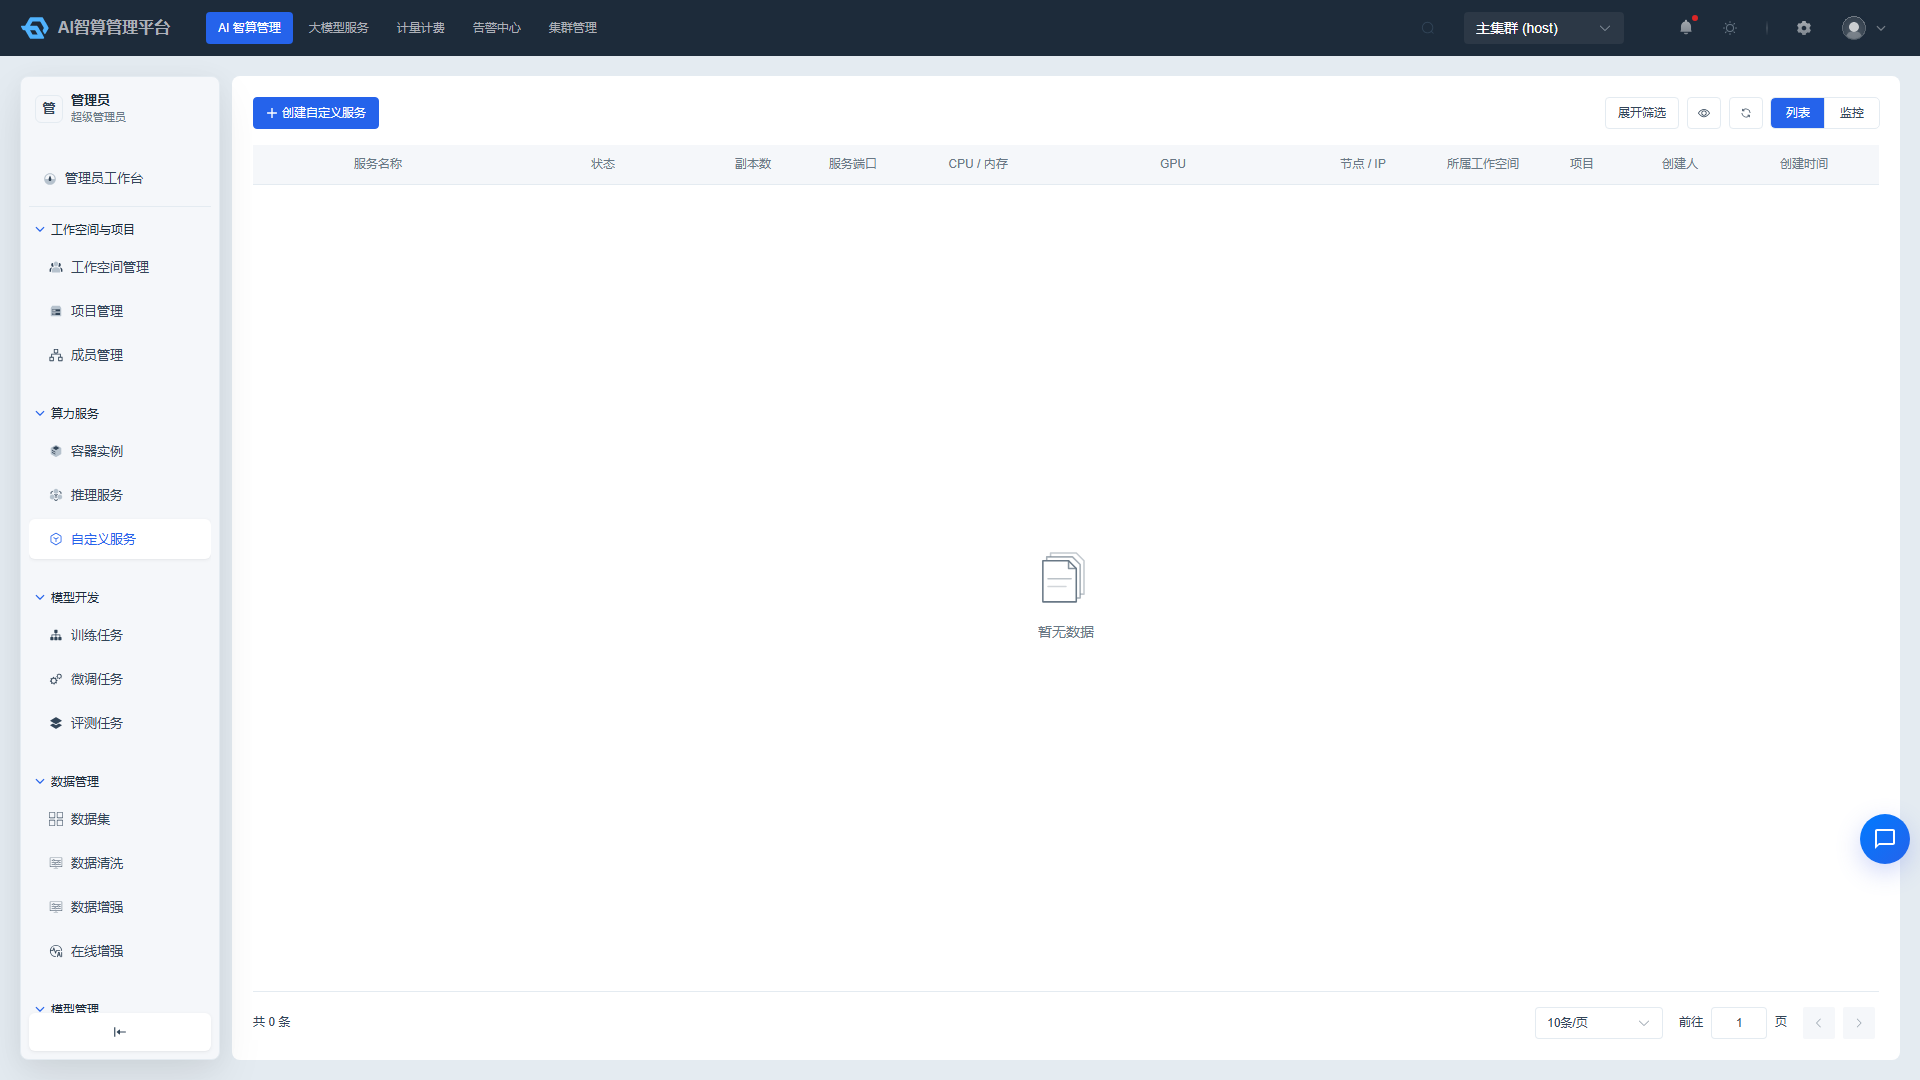This screenshot has height=1080, width=1920.
Task: Collapse the sidebar with the bottom arrow icon
Action: point(120,1032)
